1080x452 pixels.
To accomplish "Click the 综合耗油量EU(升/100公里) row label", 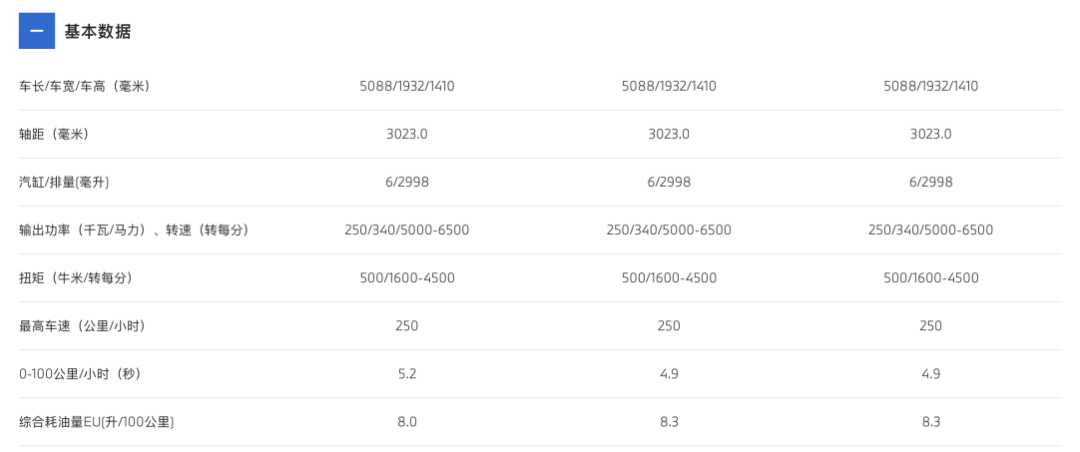I will 97,422.
